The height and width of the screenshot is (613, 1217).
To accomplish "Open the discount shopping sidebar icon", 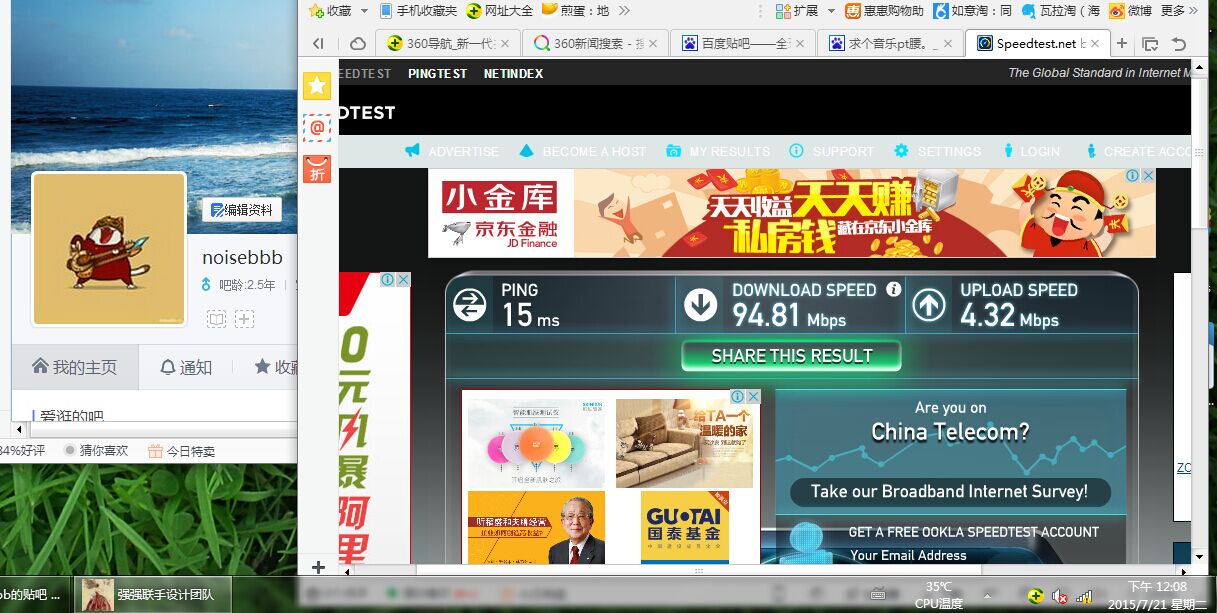I will [x=317, y=169].
